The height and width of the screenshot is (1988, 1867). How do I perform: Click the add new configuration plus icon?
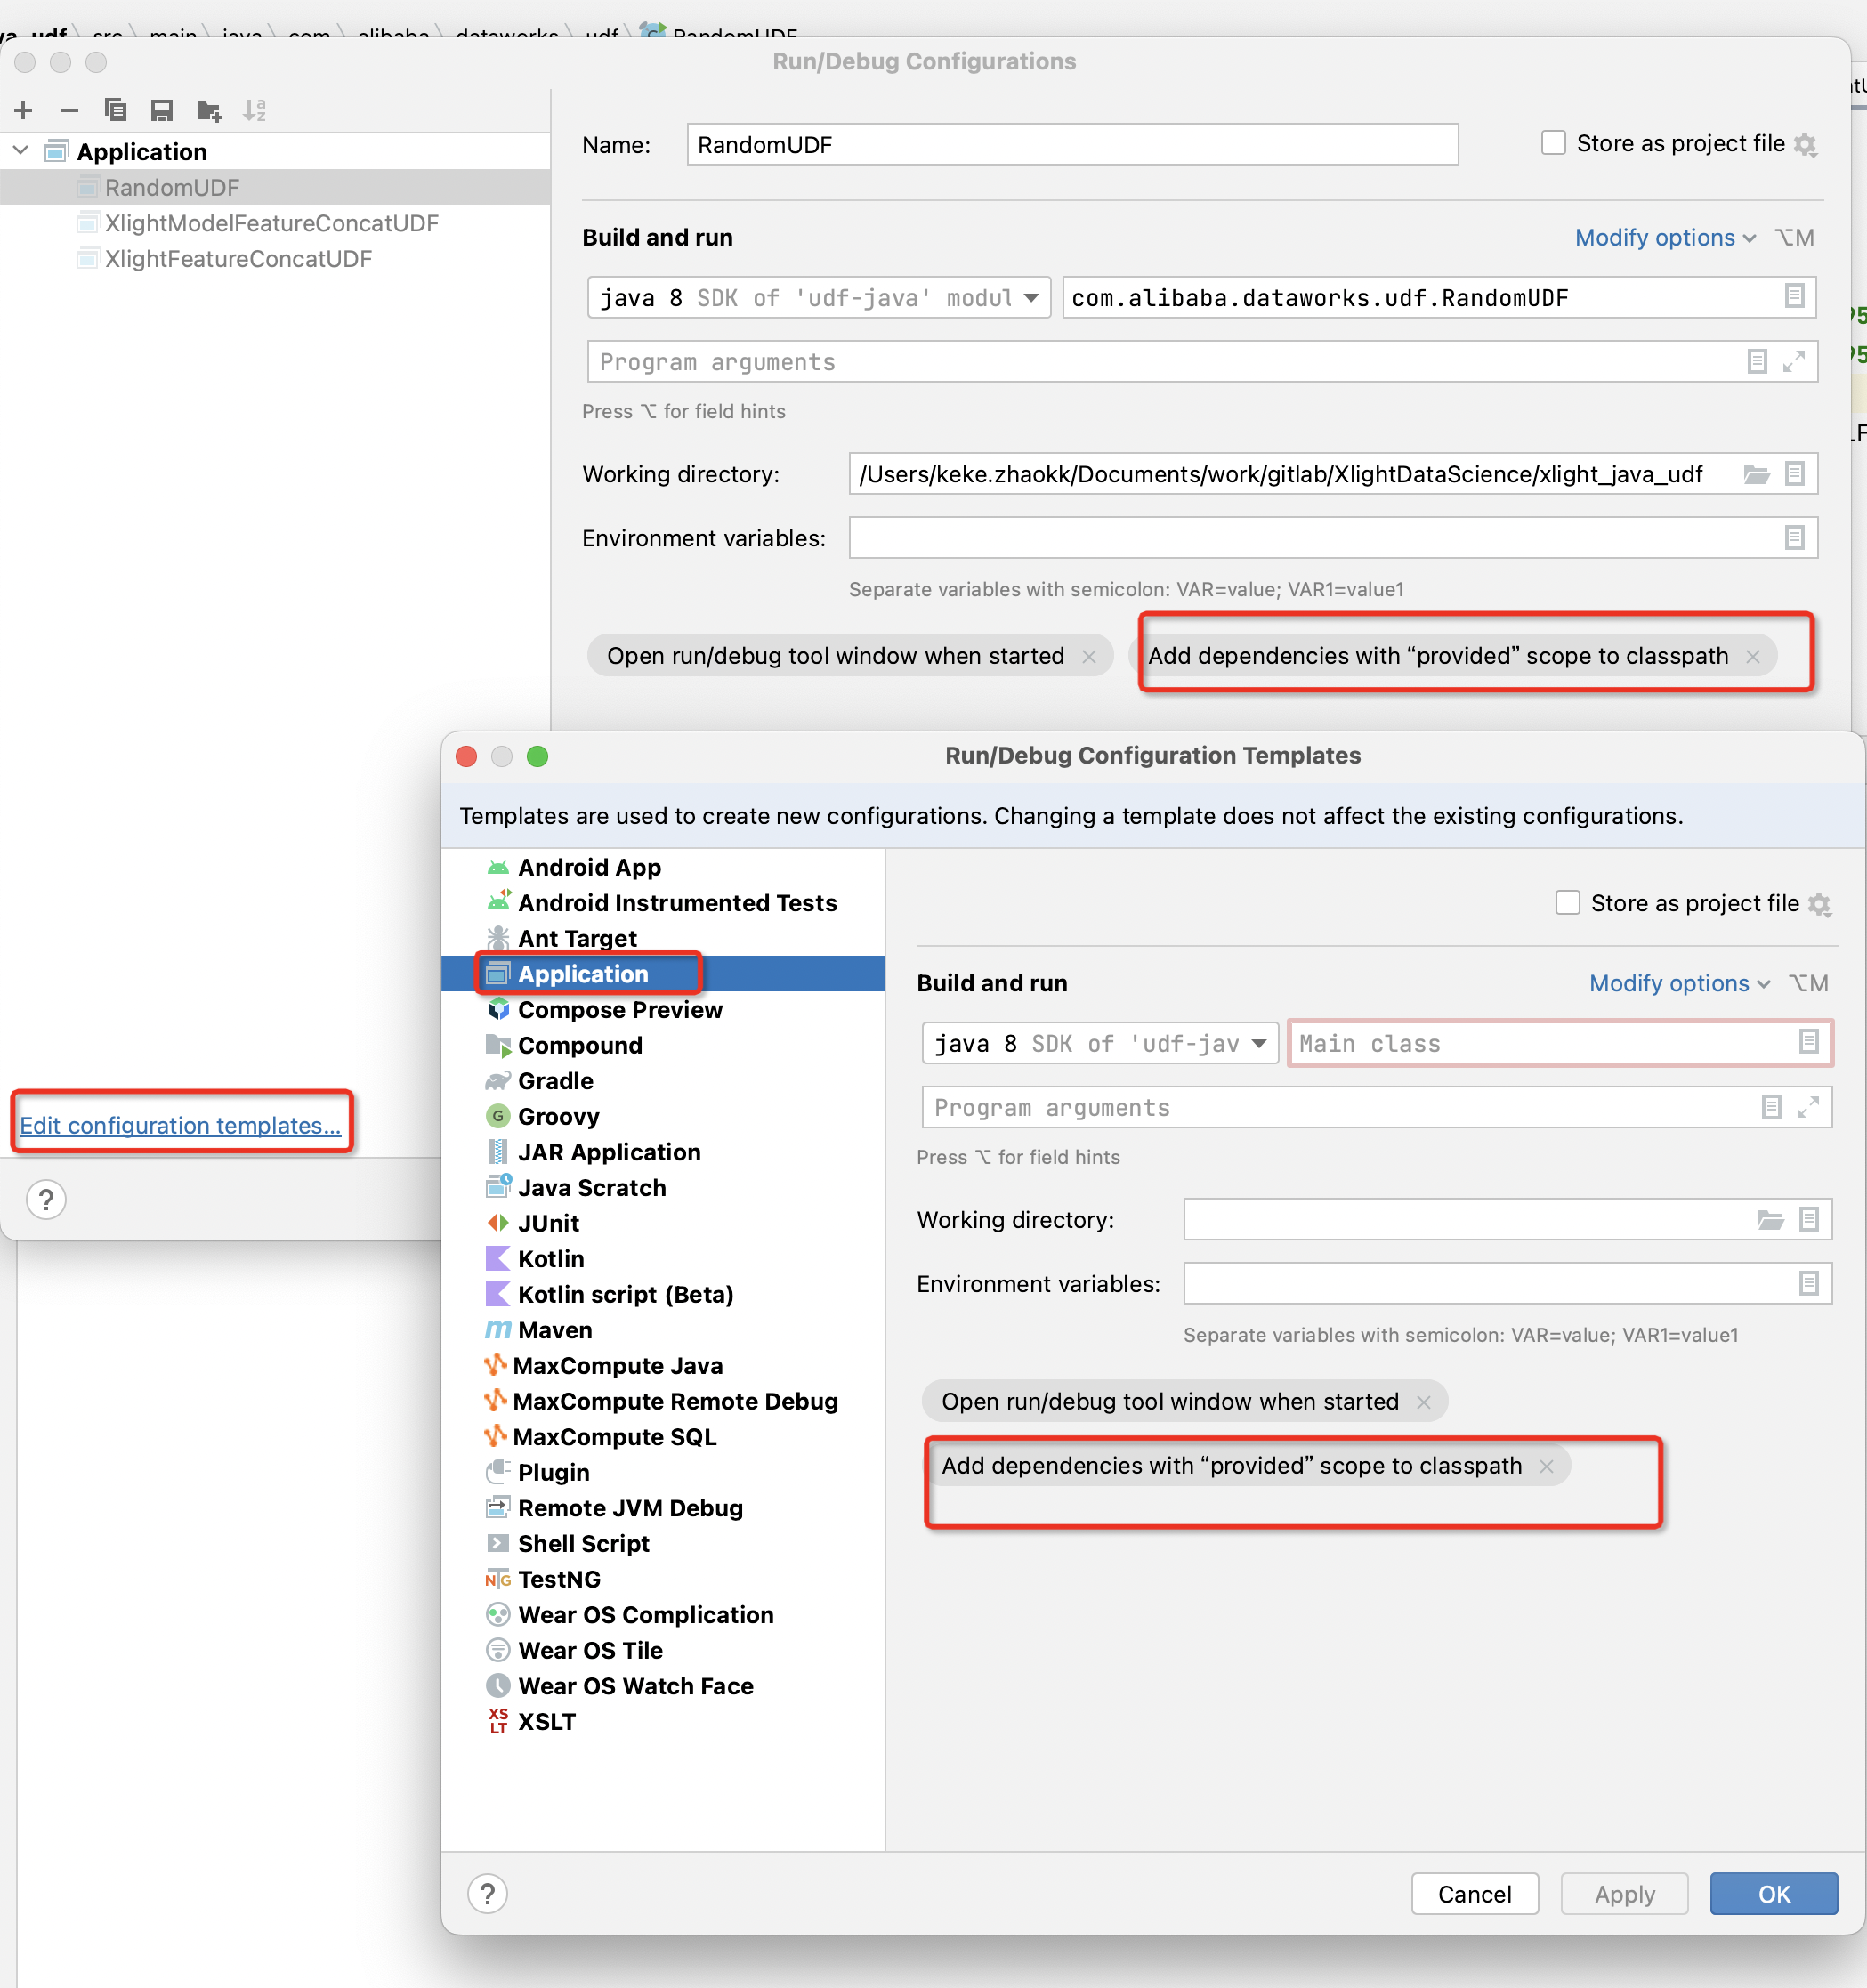point(24,110)
